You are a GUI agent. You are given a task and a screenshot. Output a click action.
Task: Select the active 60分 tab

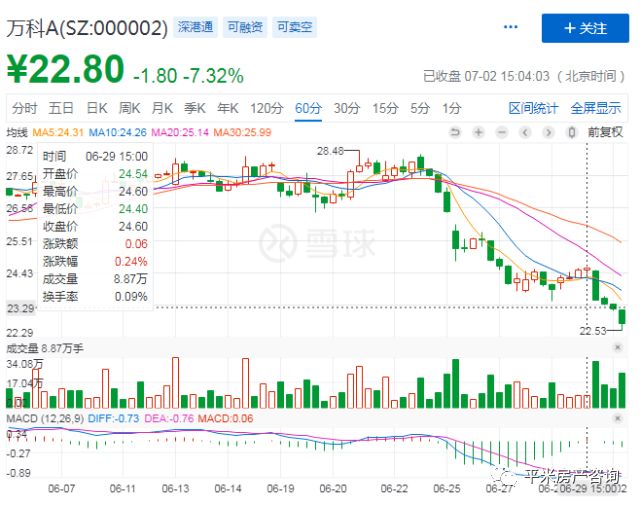click(308, 109)
